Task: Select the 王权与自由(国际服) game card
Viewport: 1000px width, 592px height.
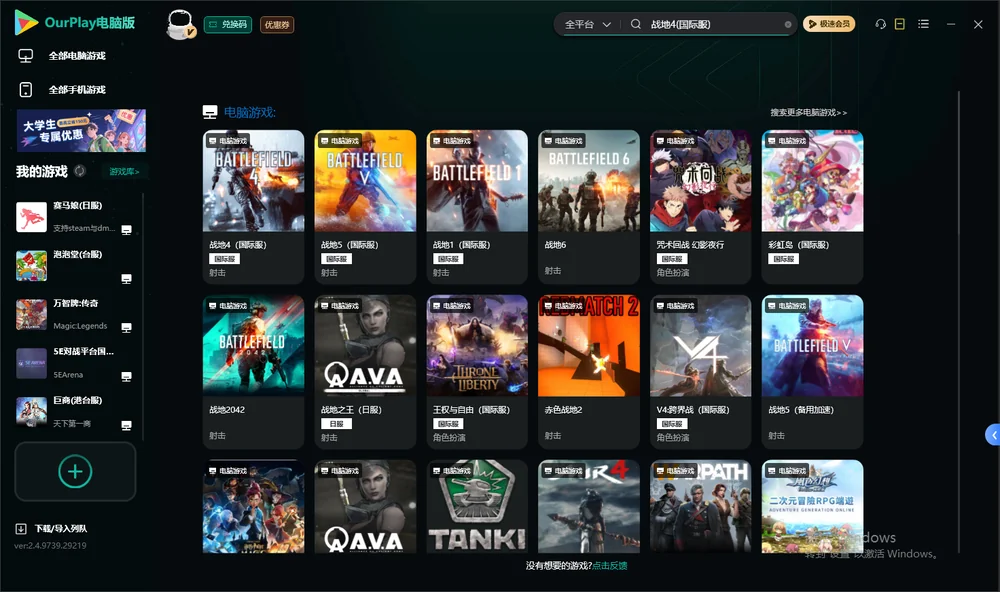Action: click(x=477, y=372)
